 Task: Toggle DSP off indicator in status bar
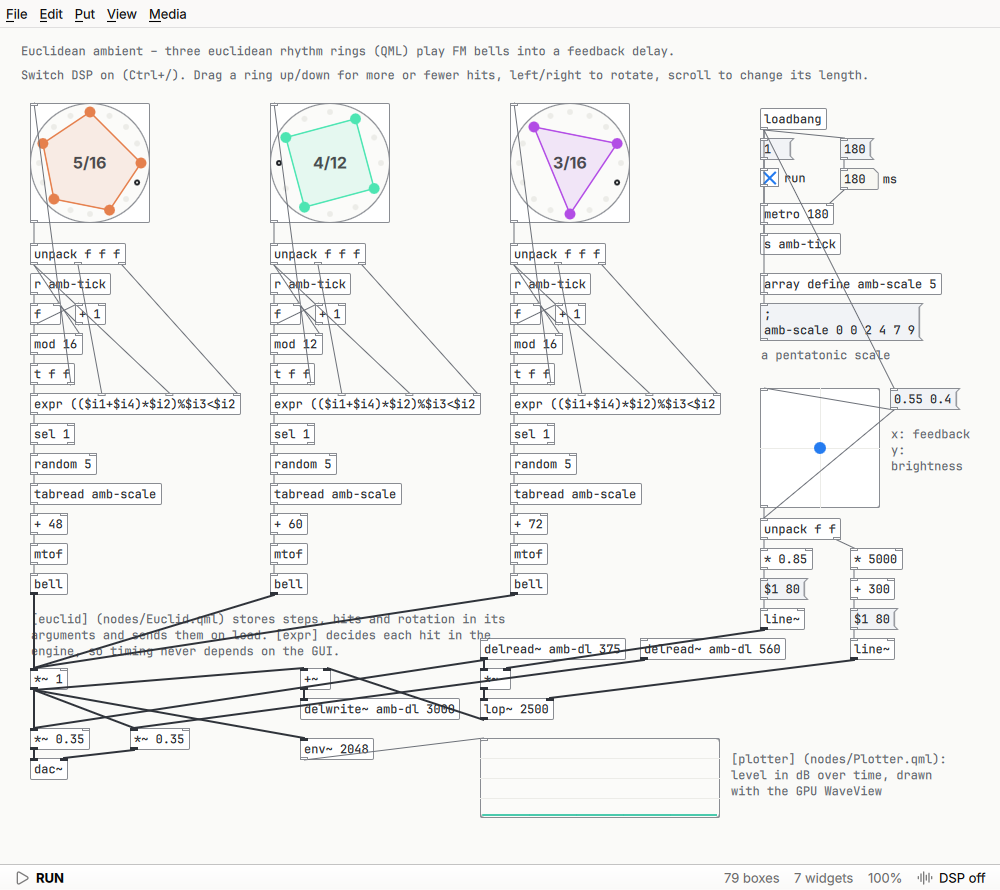click(x=951, y=878)
